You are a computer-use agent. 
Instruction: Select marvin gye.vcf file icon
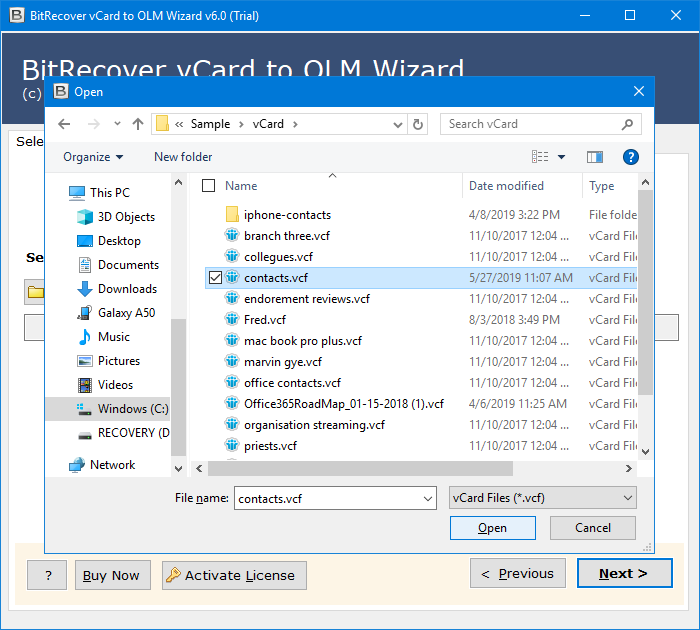pyautogui.click(x=232, y=361)
